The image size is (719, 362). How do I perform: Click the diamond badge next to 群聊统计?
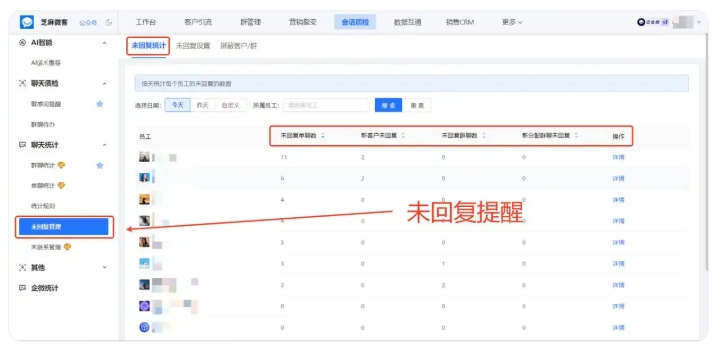pyautogui.click(x=61, y=165)
